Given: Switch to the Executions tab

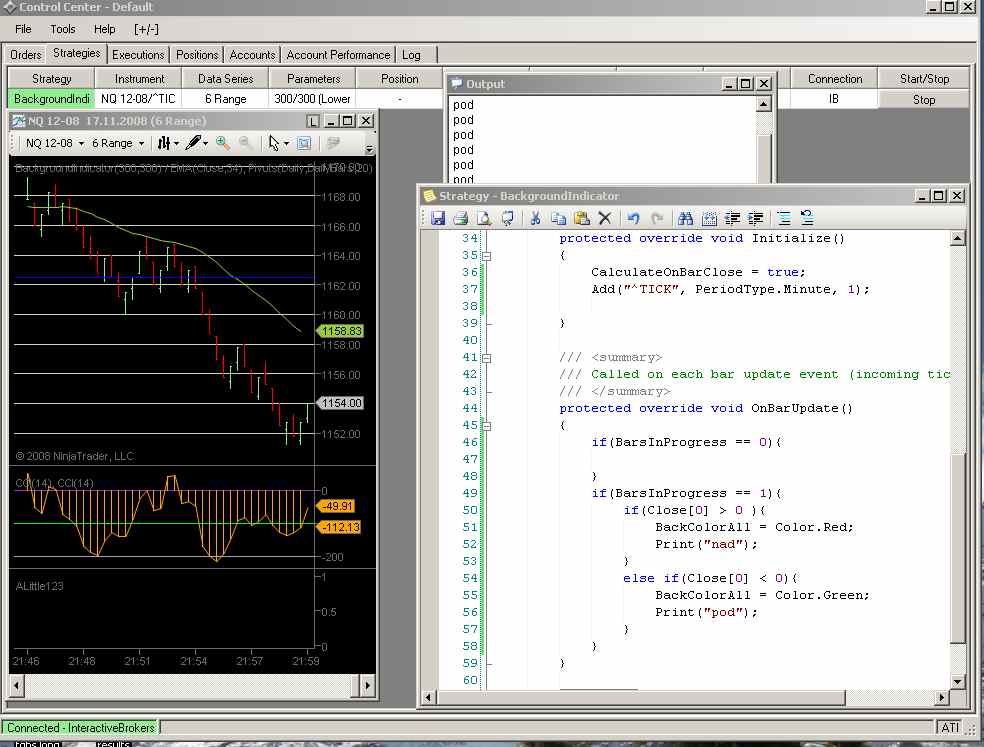Looking at the screenshot, I should (x=138, y=55).
